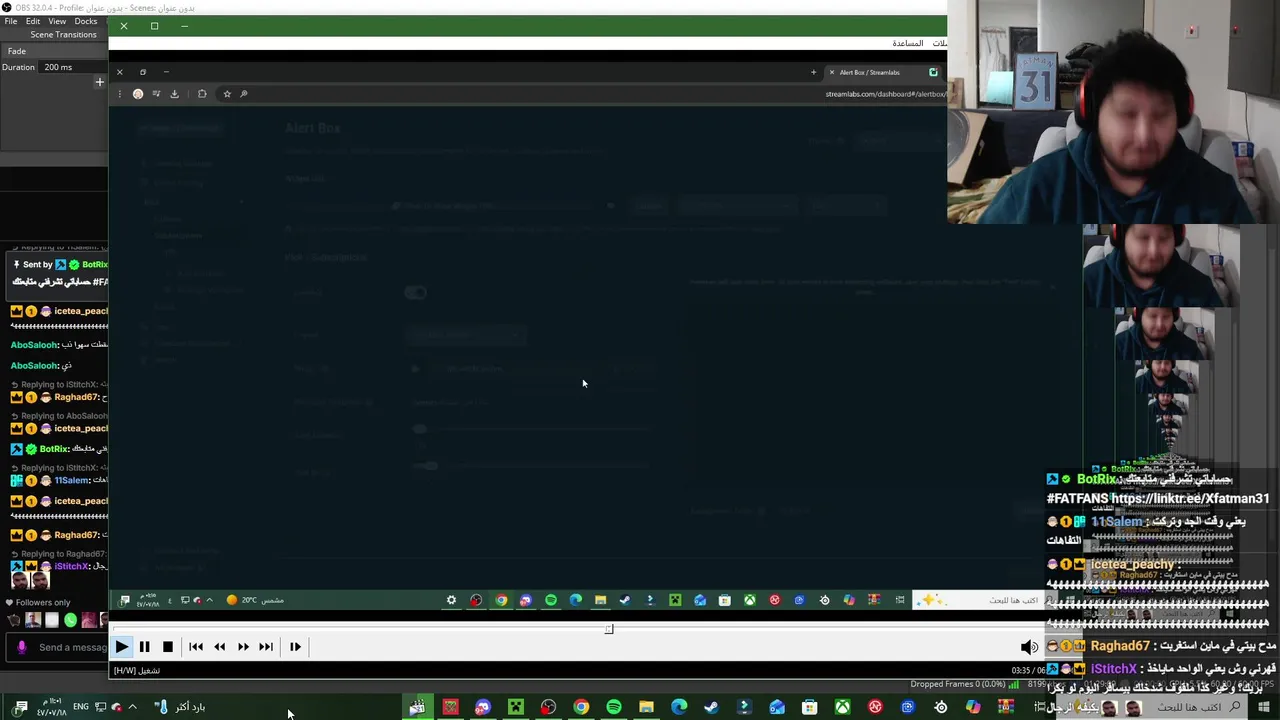Step one frame forward in player
The width and height of the screenshot is (1280, 720).
tap(295, 647)
